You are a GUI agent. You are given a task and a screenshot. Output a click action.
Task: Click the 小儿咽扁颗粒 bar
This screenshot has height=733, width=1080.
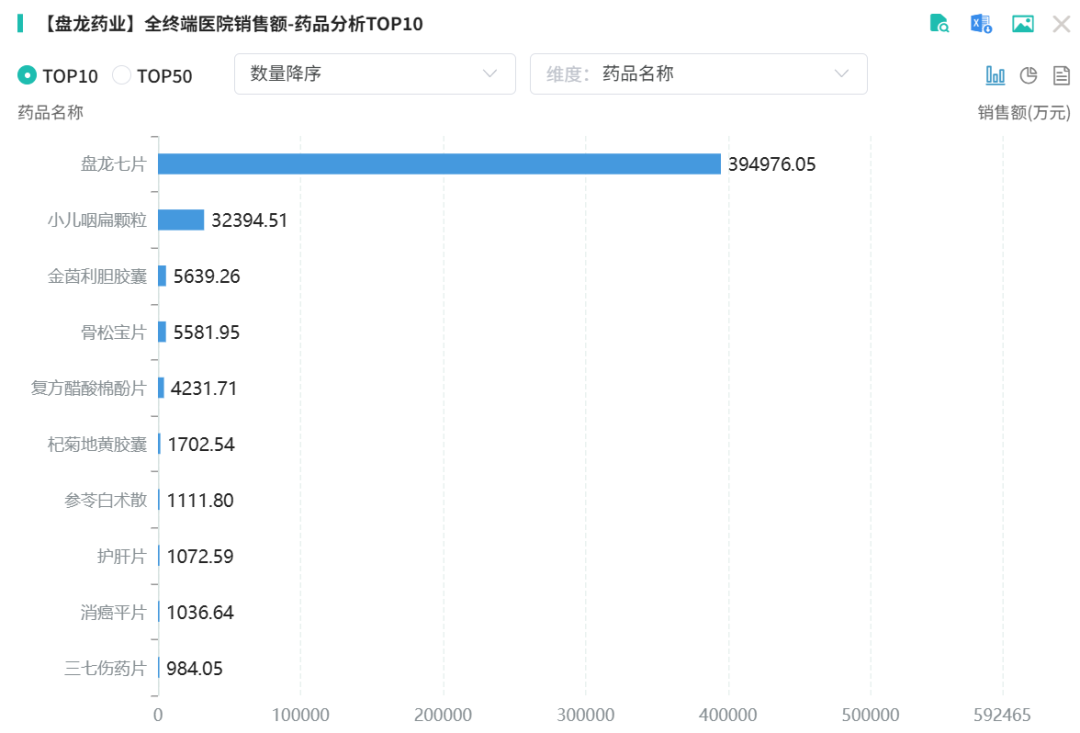[x=181, y=220]
